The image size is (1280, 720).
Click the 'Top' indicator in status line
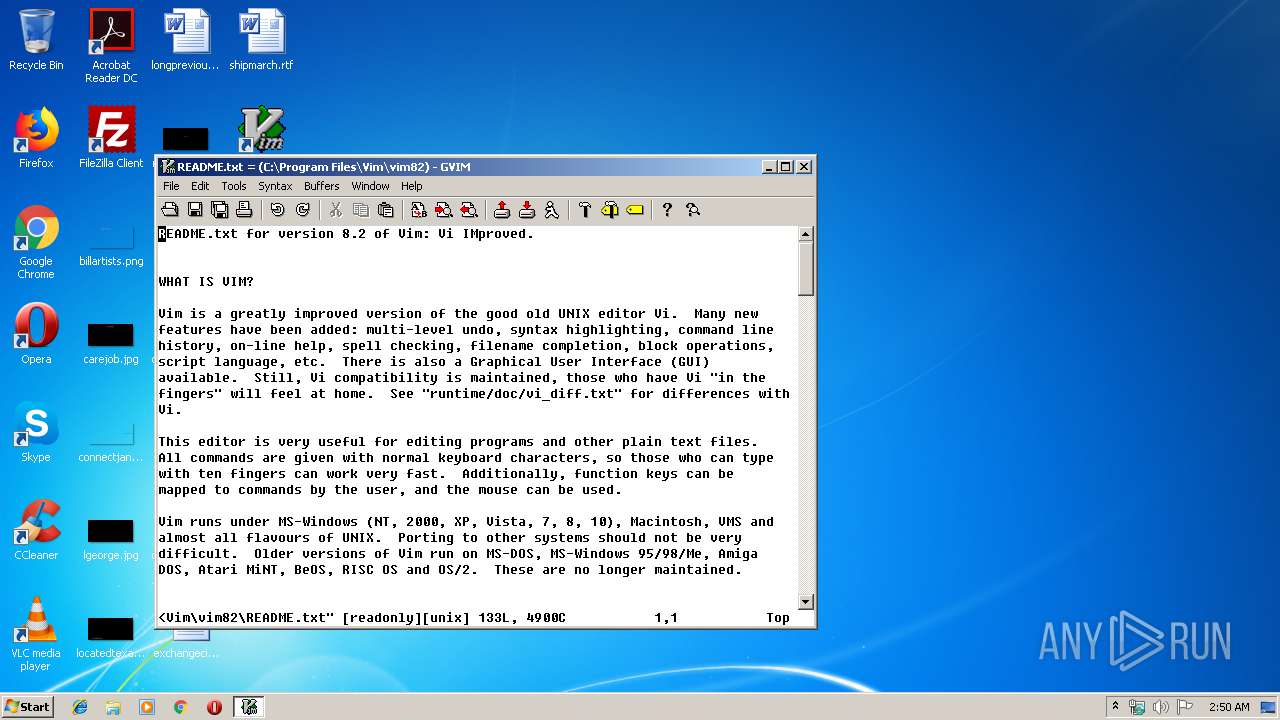[778, 618]
